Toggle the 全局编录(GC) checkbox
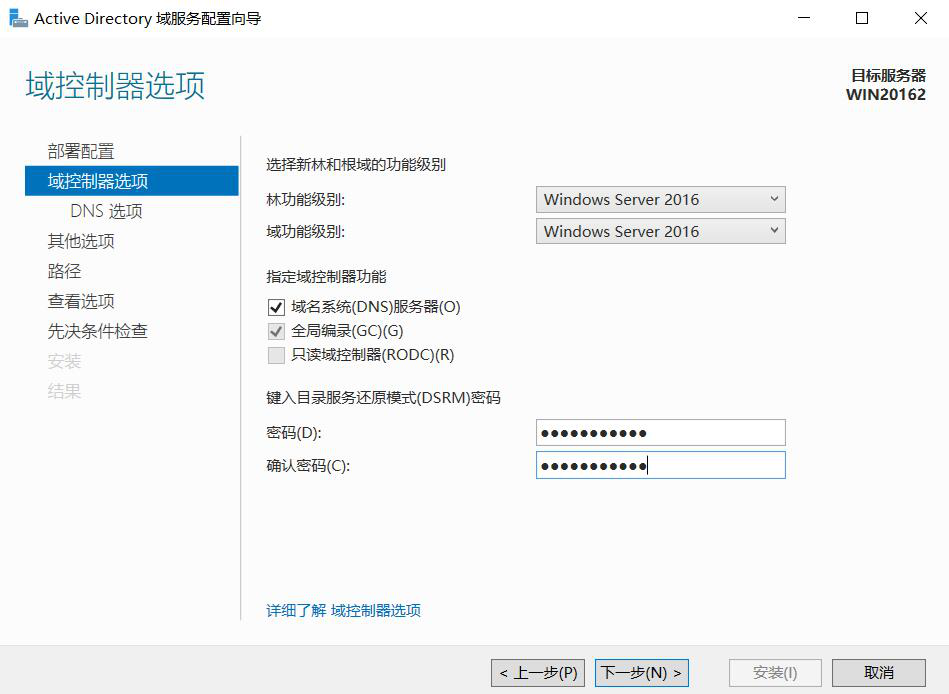The image size is (949, 694). [x=276, y=331]
